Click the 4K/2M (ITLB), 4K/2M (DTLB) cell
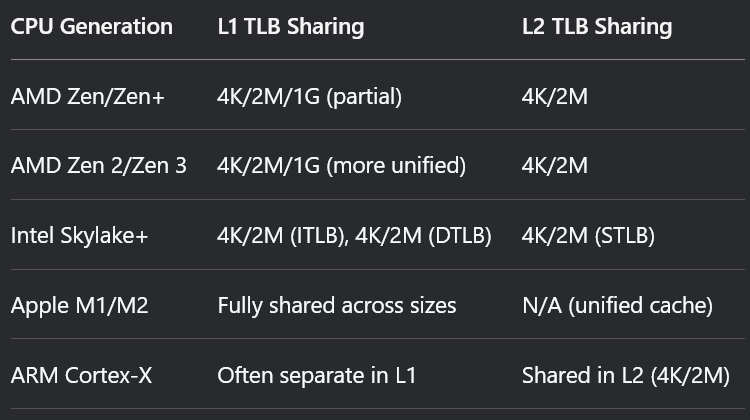This screenshot has width=750, height=420. [354, 236]
